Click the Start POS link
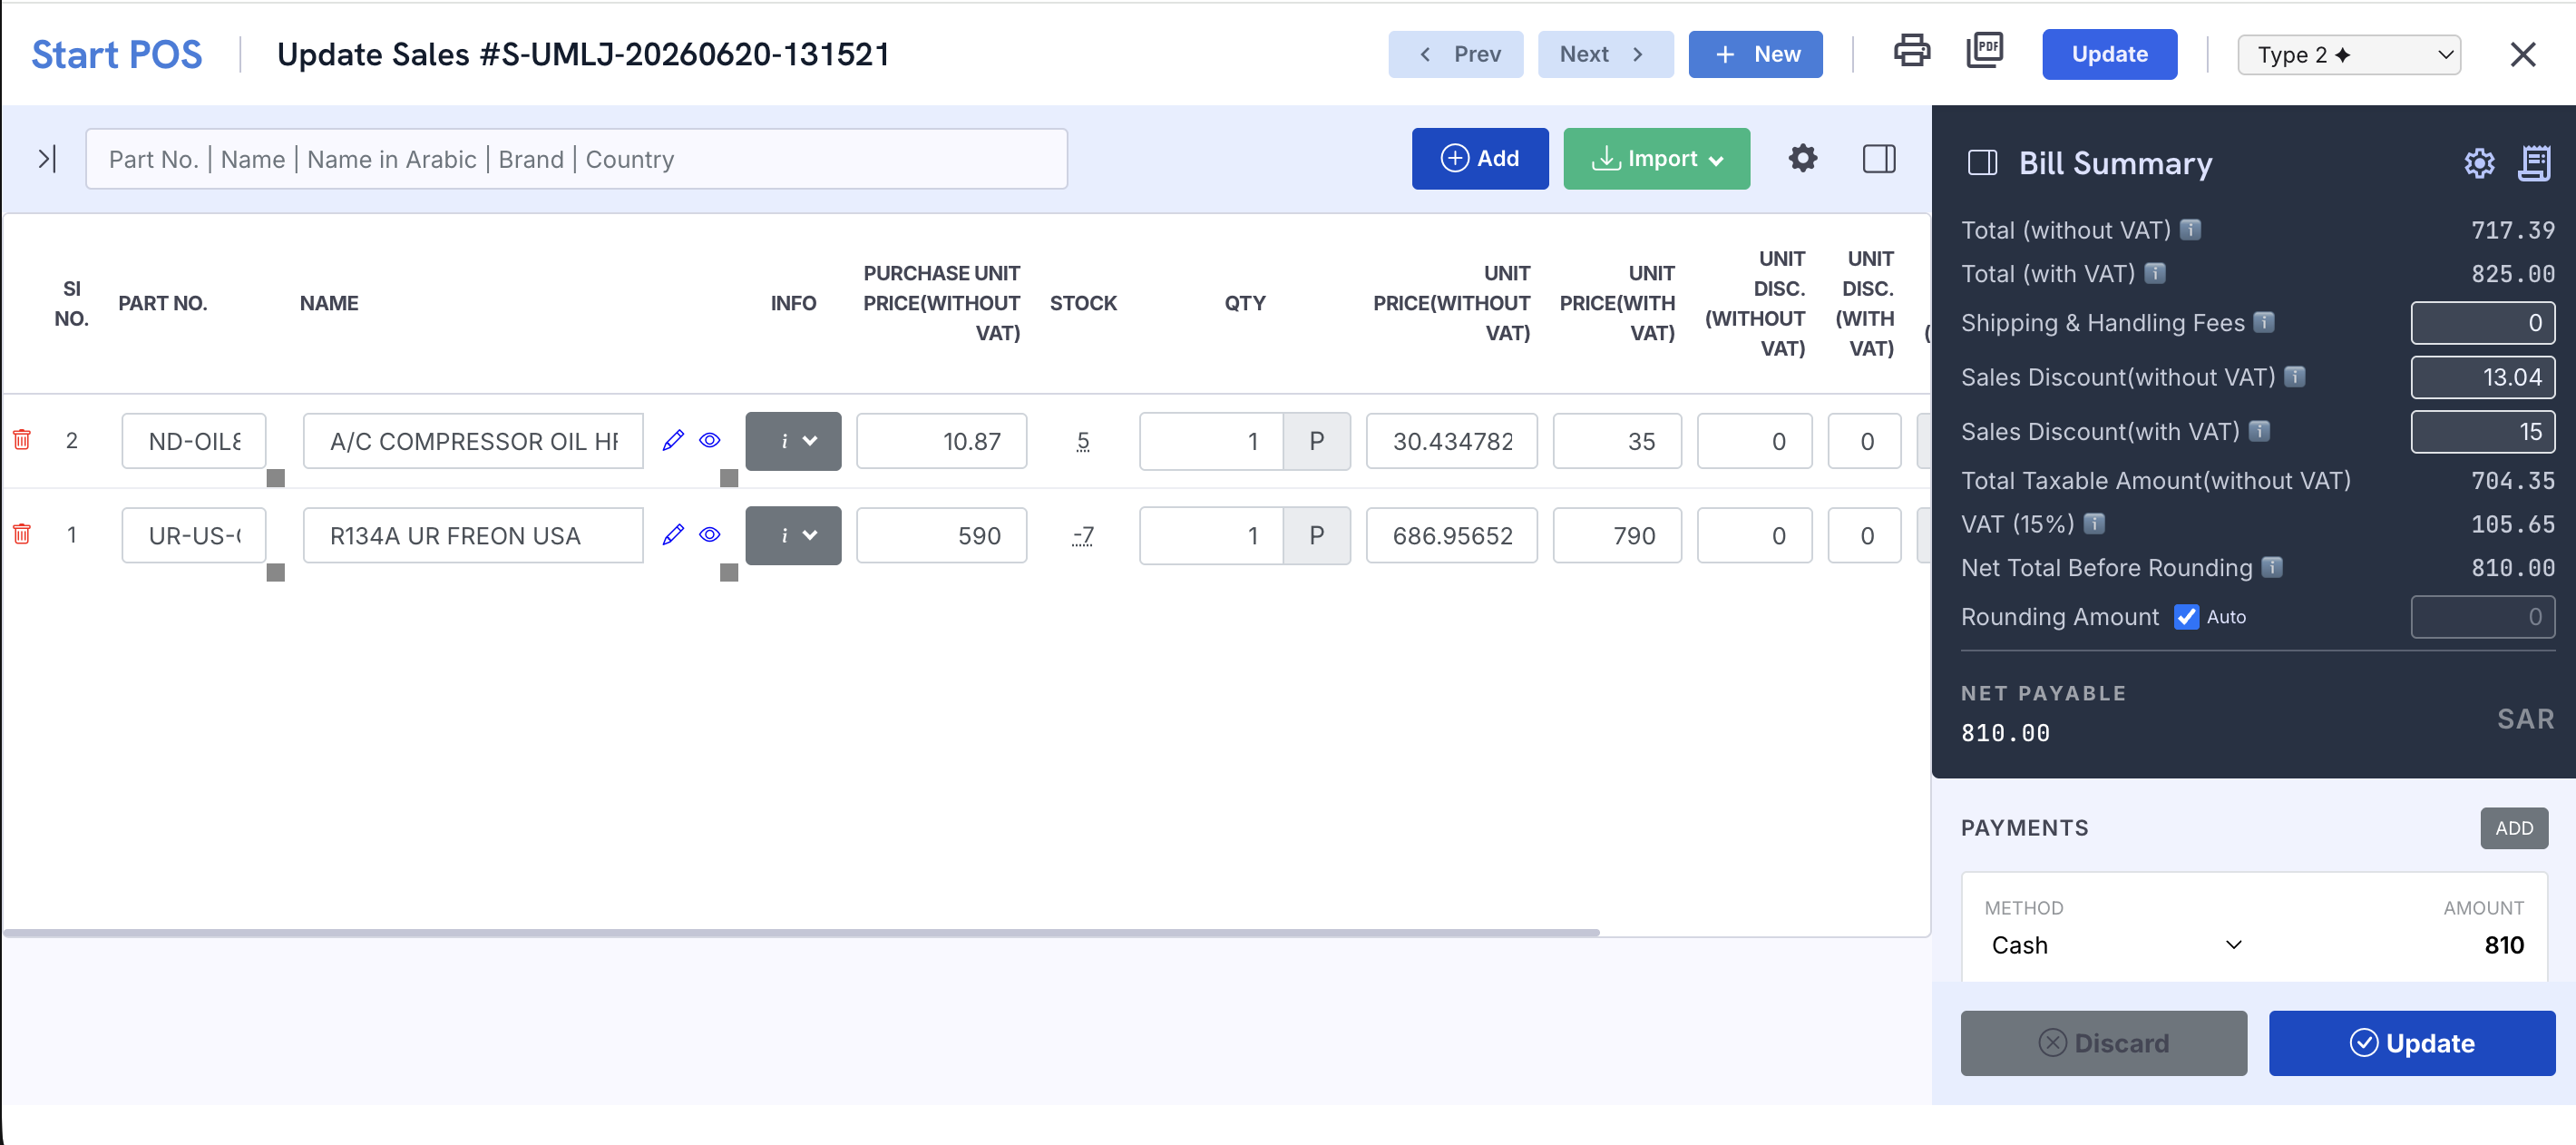 click(116, 54)
